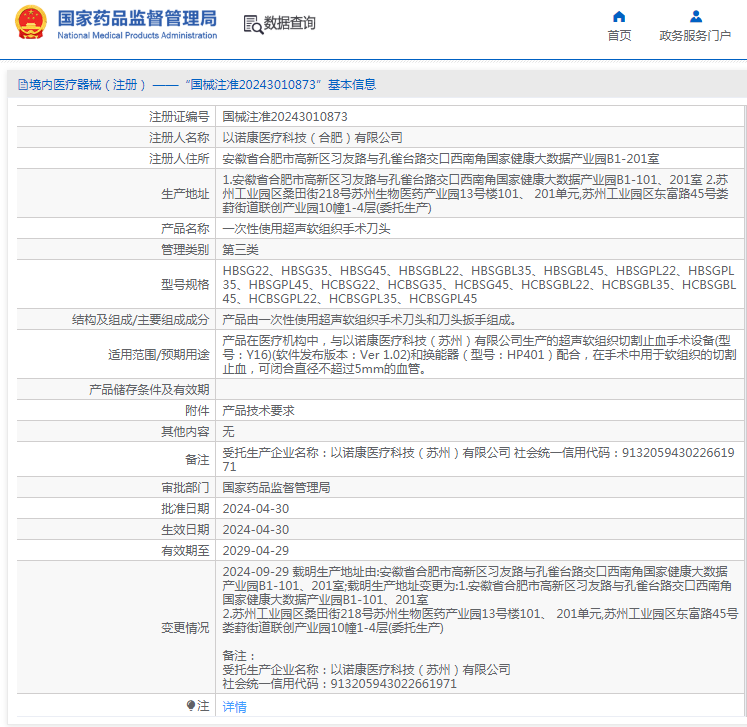Select the breadcrumb 境内医疗器械（注册）heading
The image size is (747, 727).
87,85
